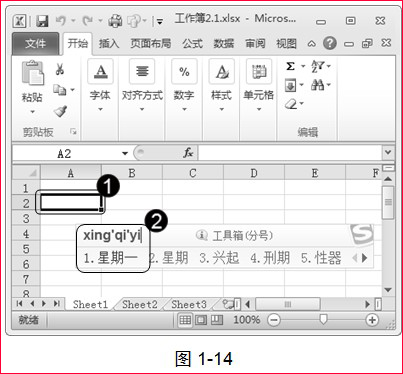Click the Insert Worksheet tab icon
The height and width of the screenshot is (374, 403).
pos(229,304)
